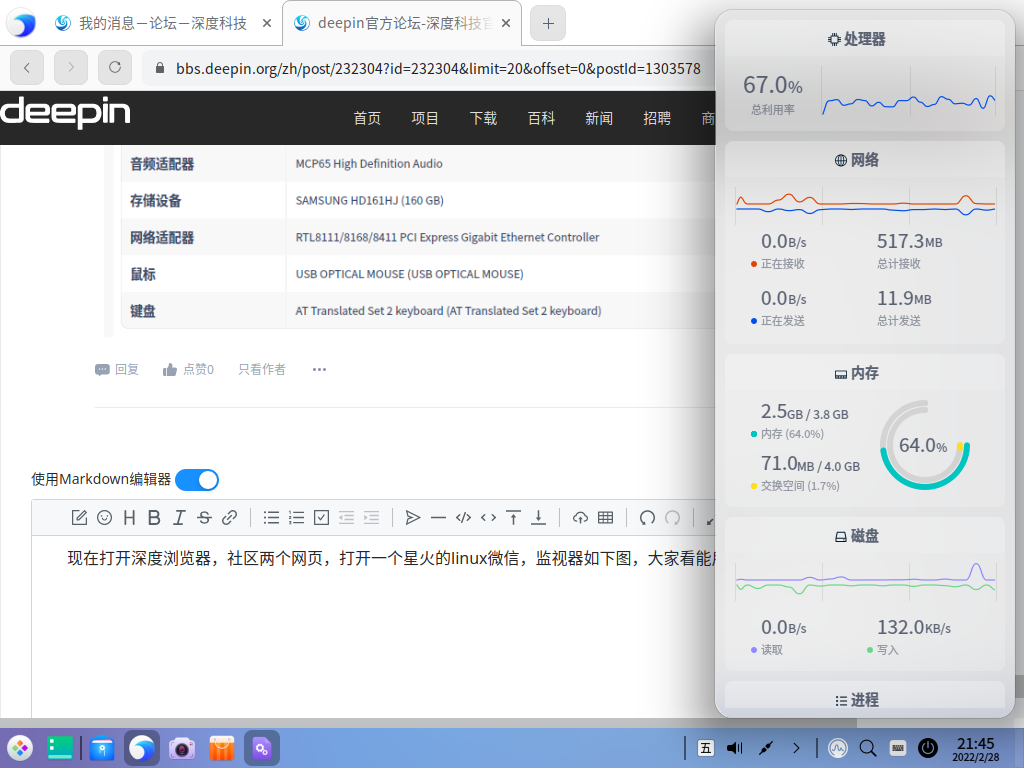Click the 回复 reply link
Viewport: 1024px width, 768px height.
coord(117,369)
